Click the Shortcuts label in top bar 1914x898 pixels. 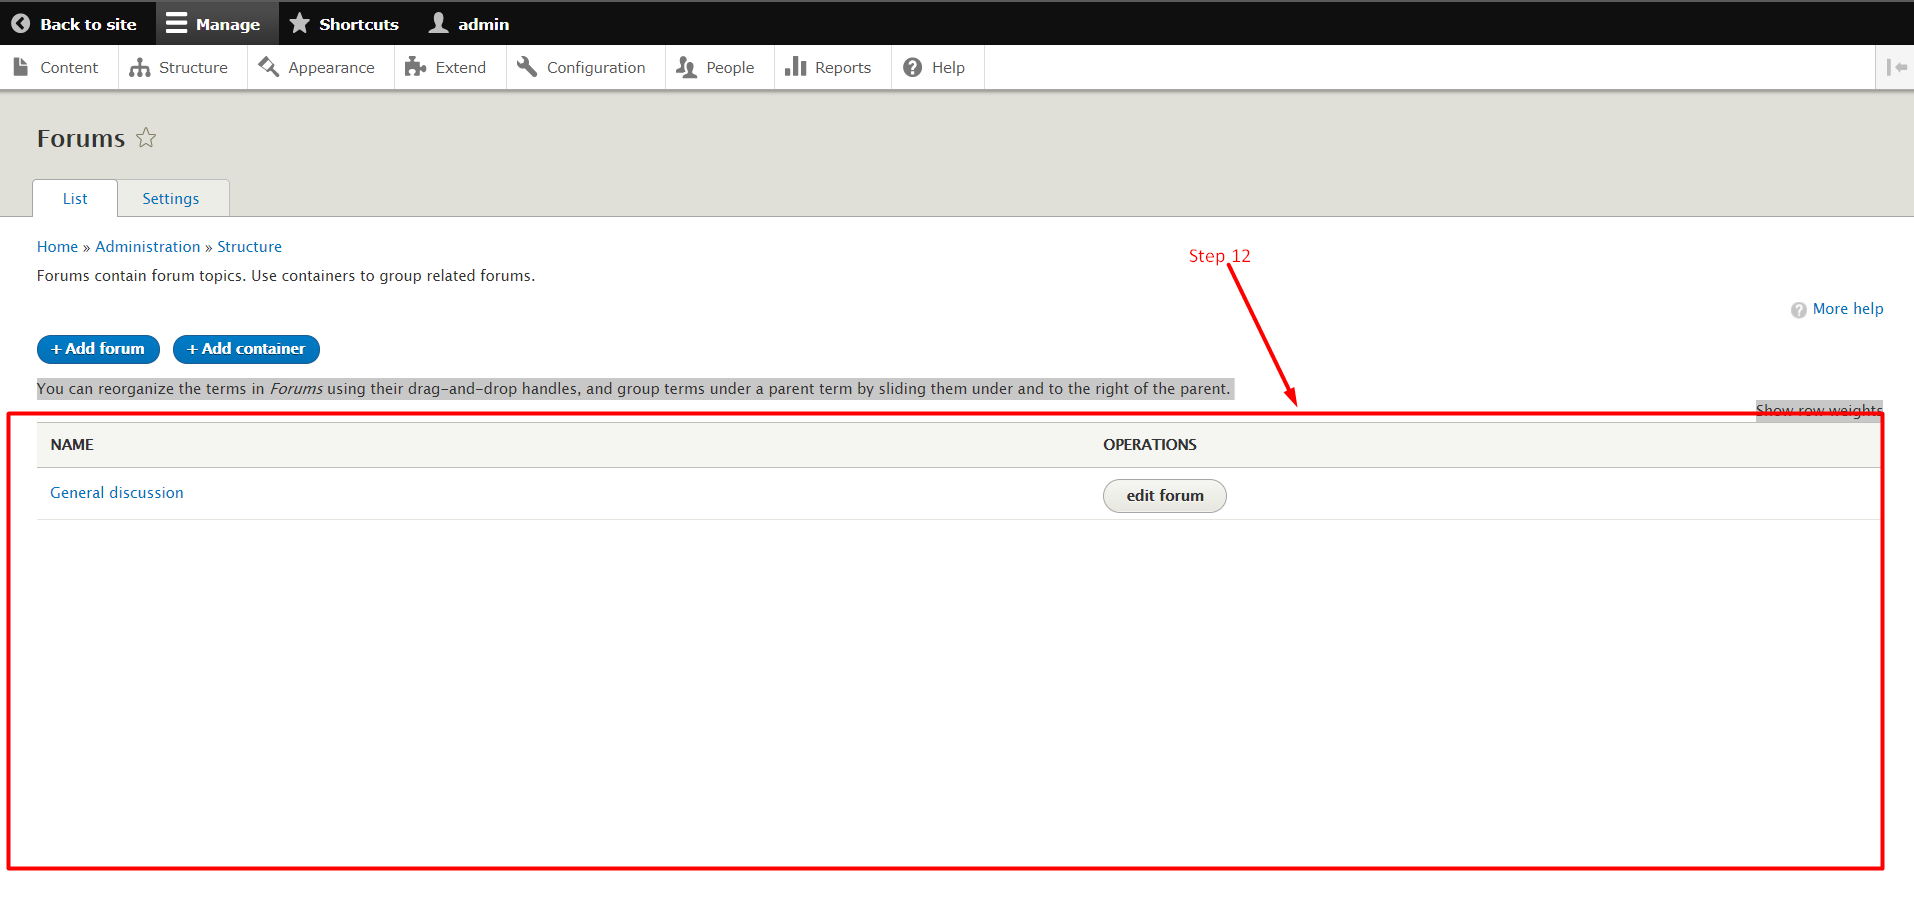[x=359, y=24]
